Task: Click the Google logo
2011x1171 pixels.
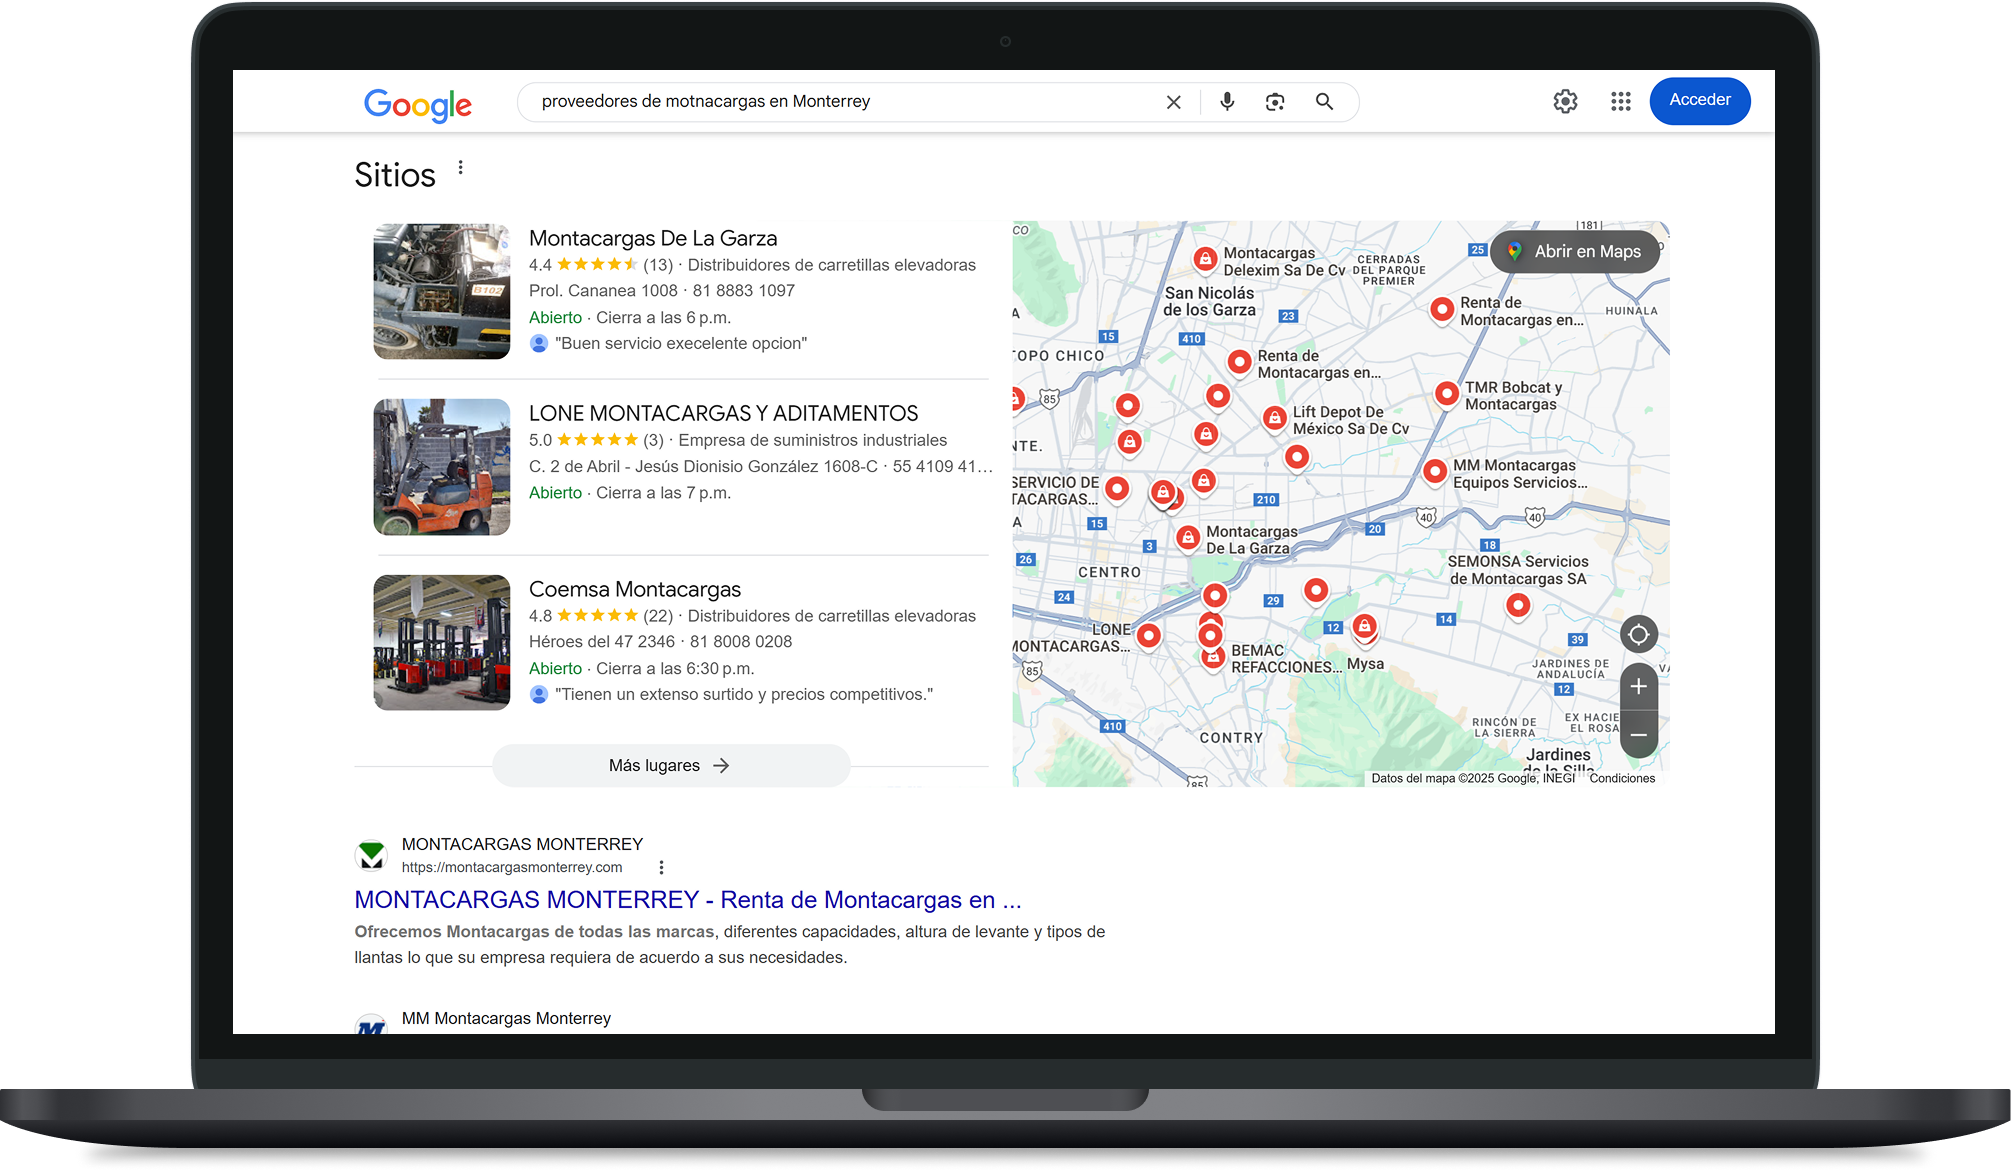Action: [x=417, y=103]
